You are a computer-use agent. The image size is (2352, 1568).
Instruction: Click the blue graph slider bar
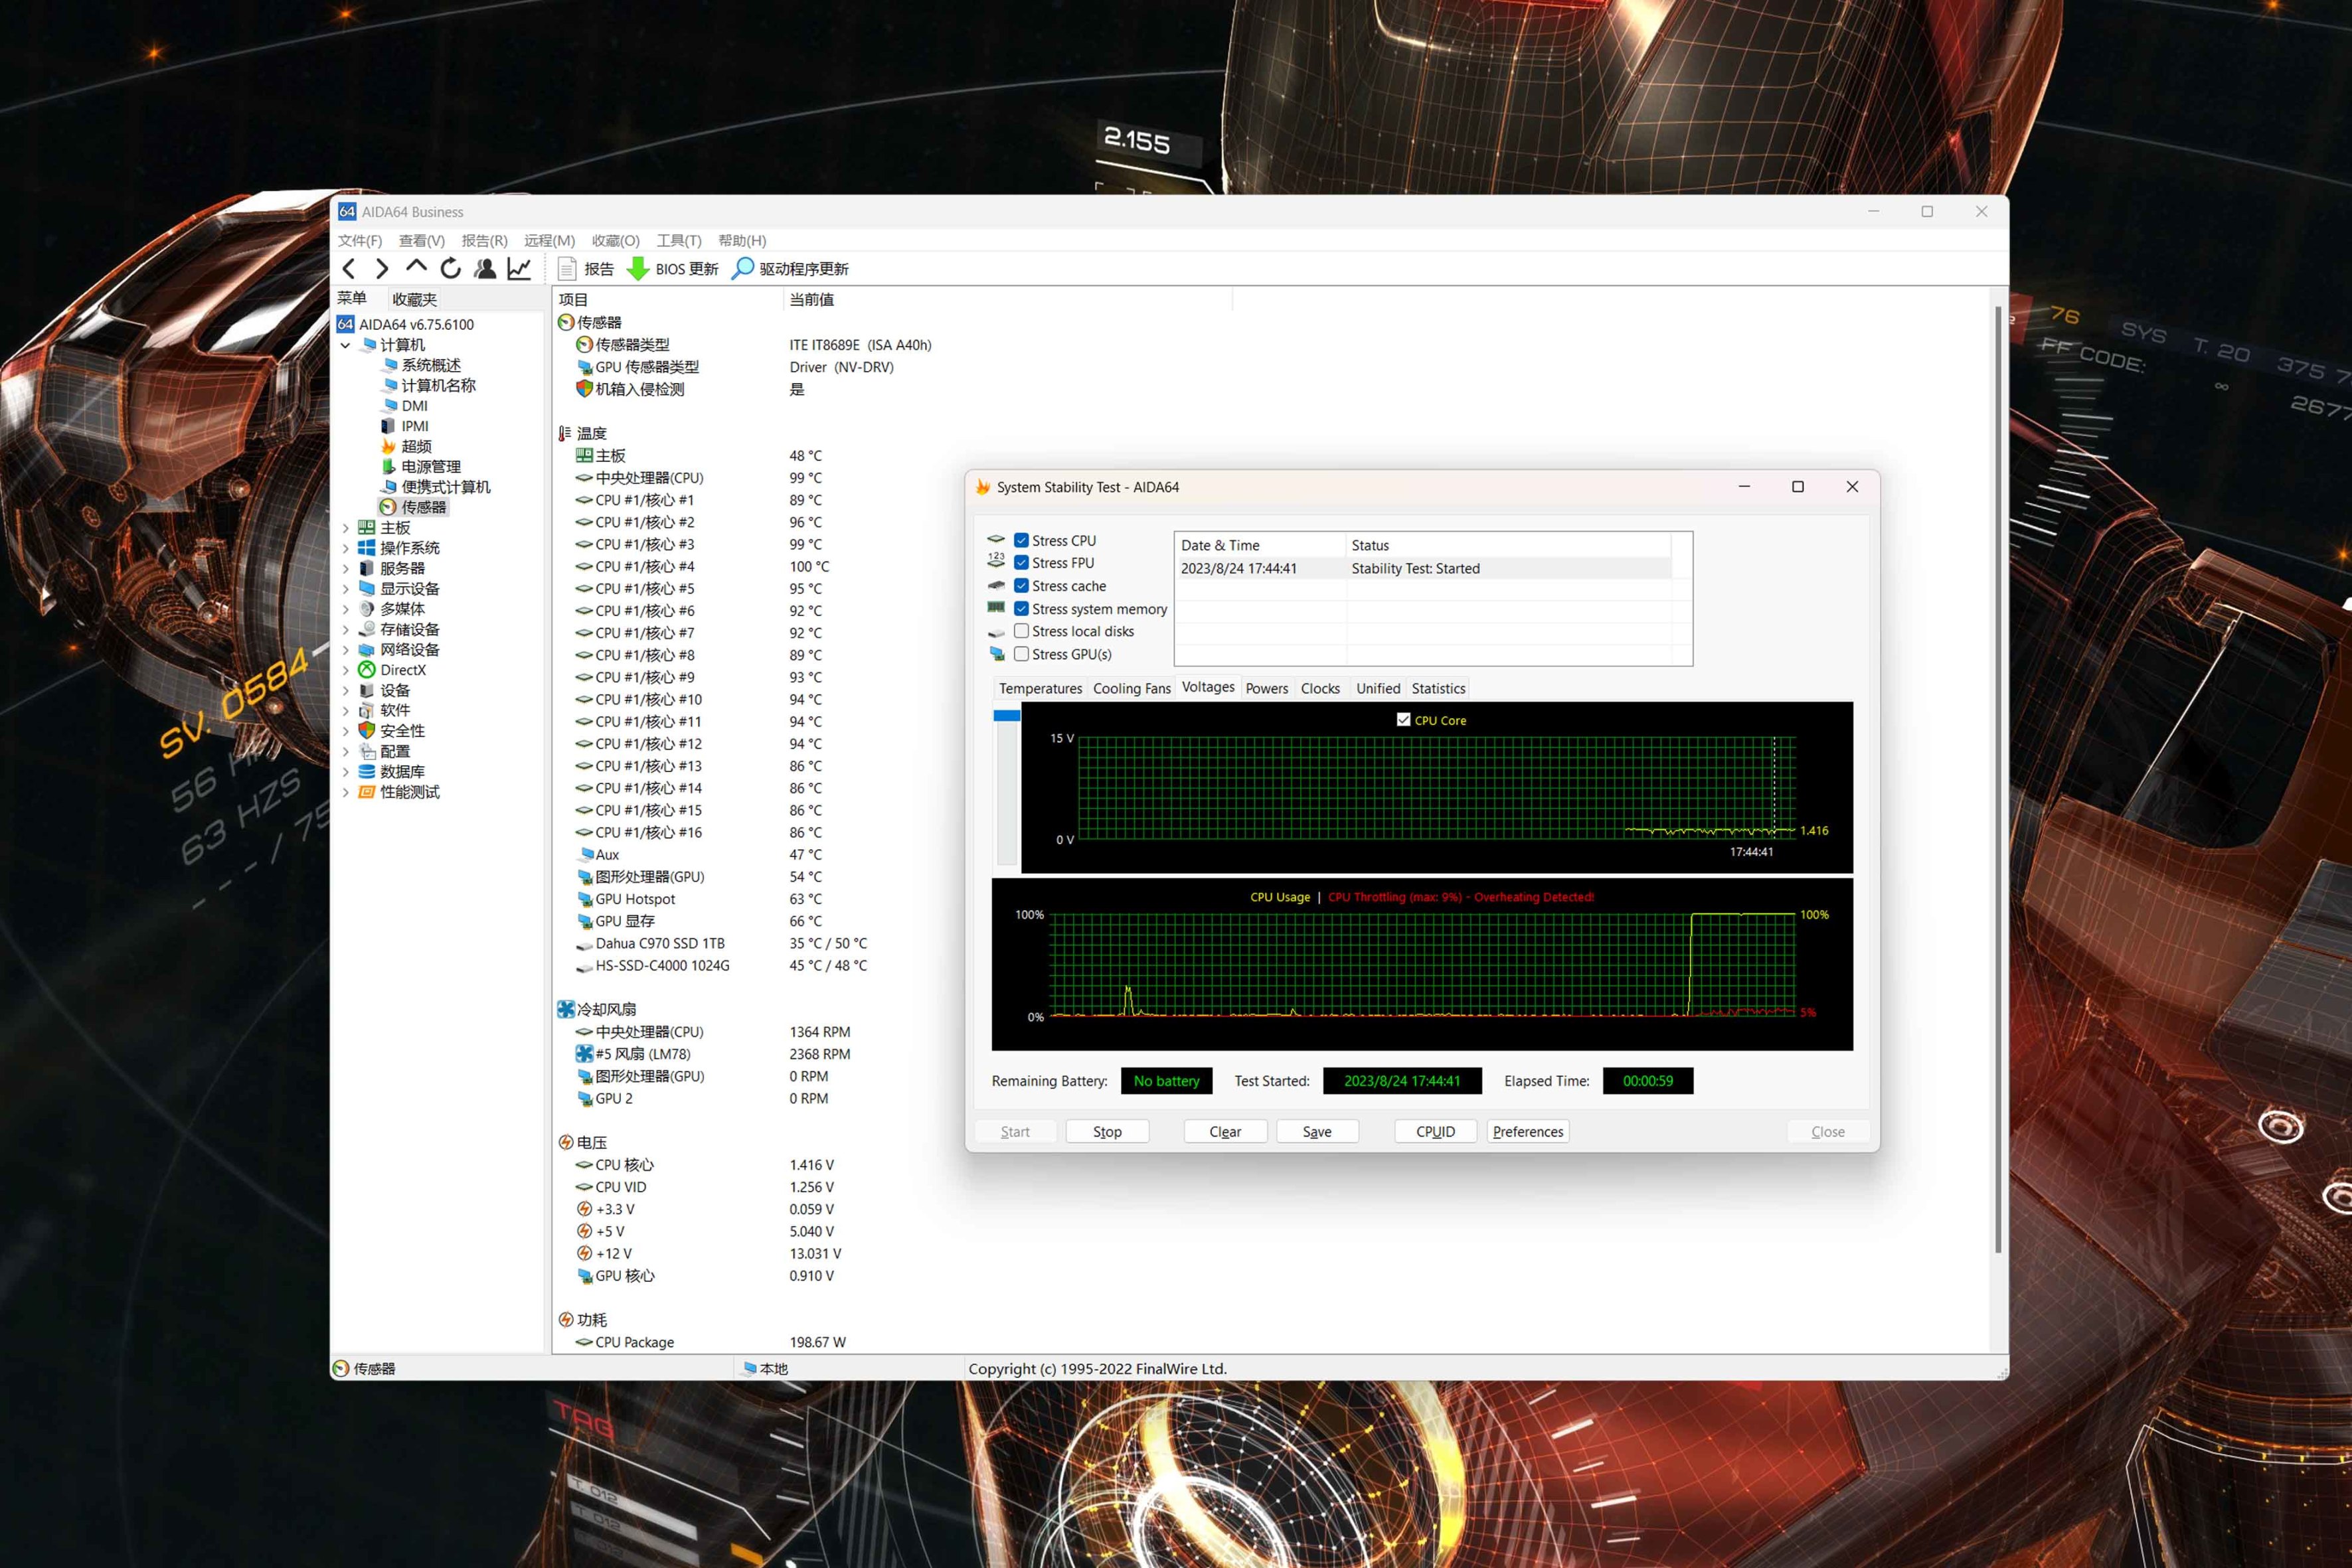click(1006, 716)
